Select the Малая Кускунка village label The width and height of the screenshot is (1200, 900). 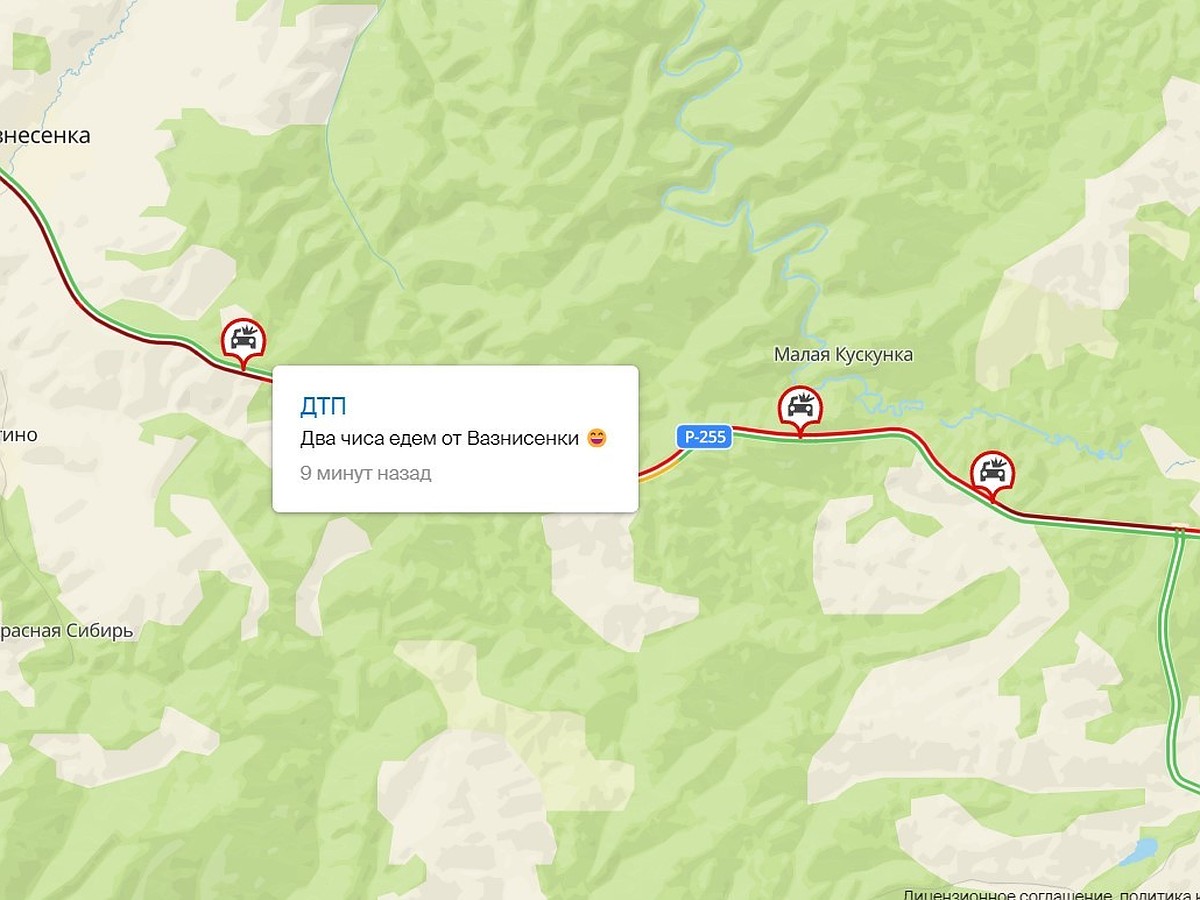coord(843,355)
